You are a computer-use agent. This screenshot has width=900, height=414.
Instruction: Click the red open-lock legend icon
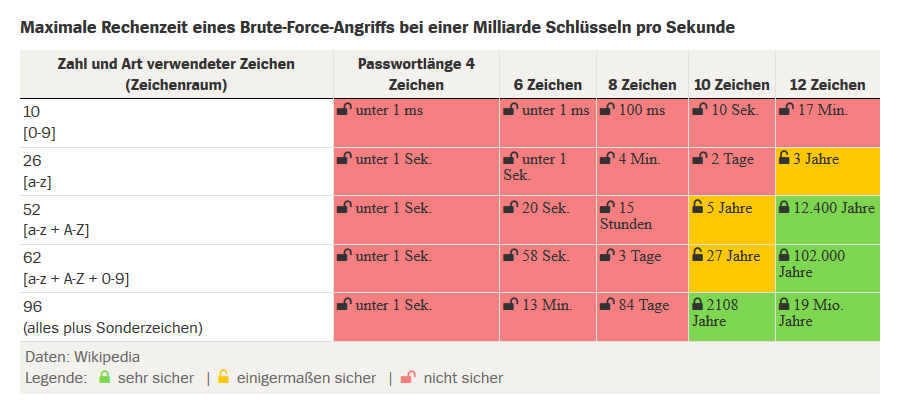[407, 378]
